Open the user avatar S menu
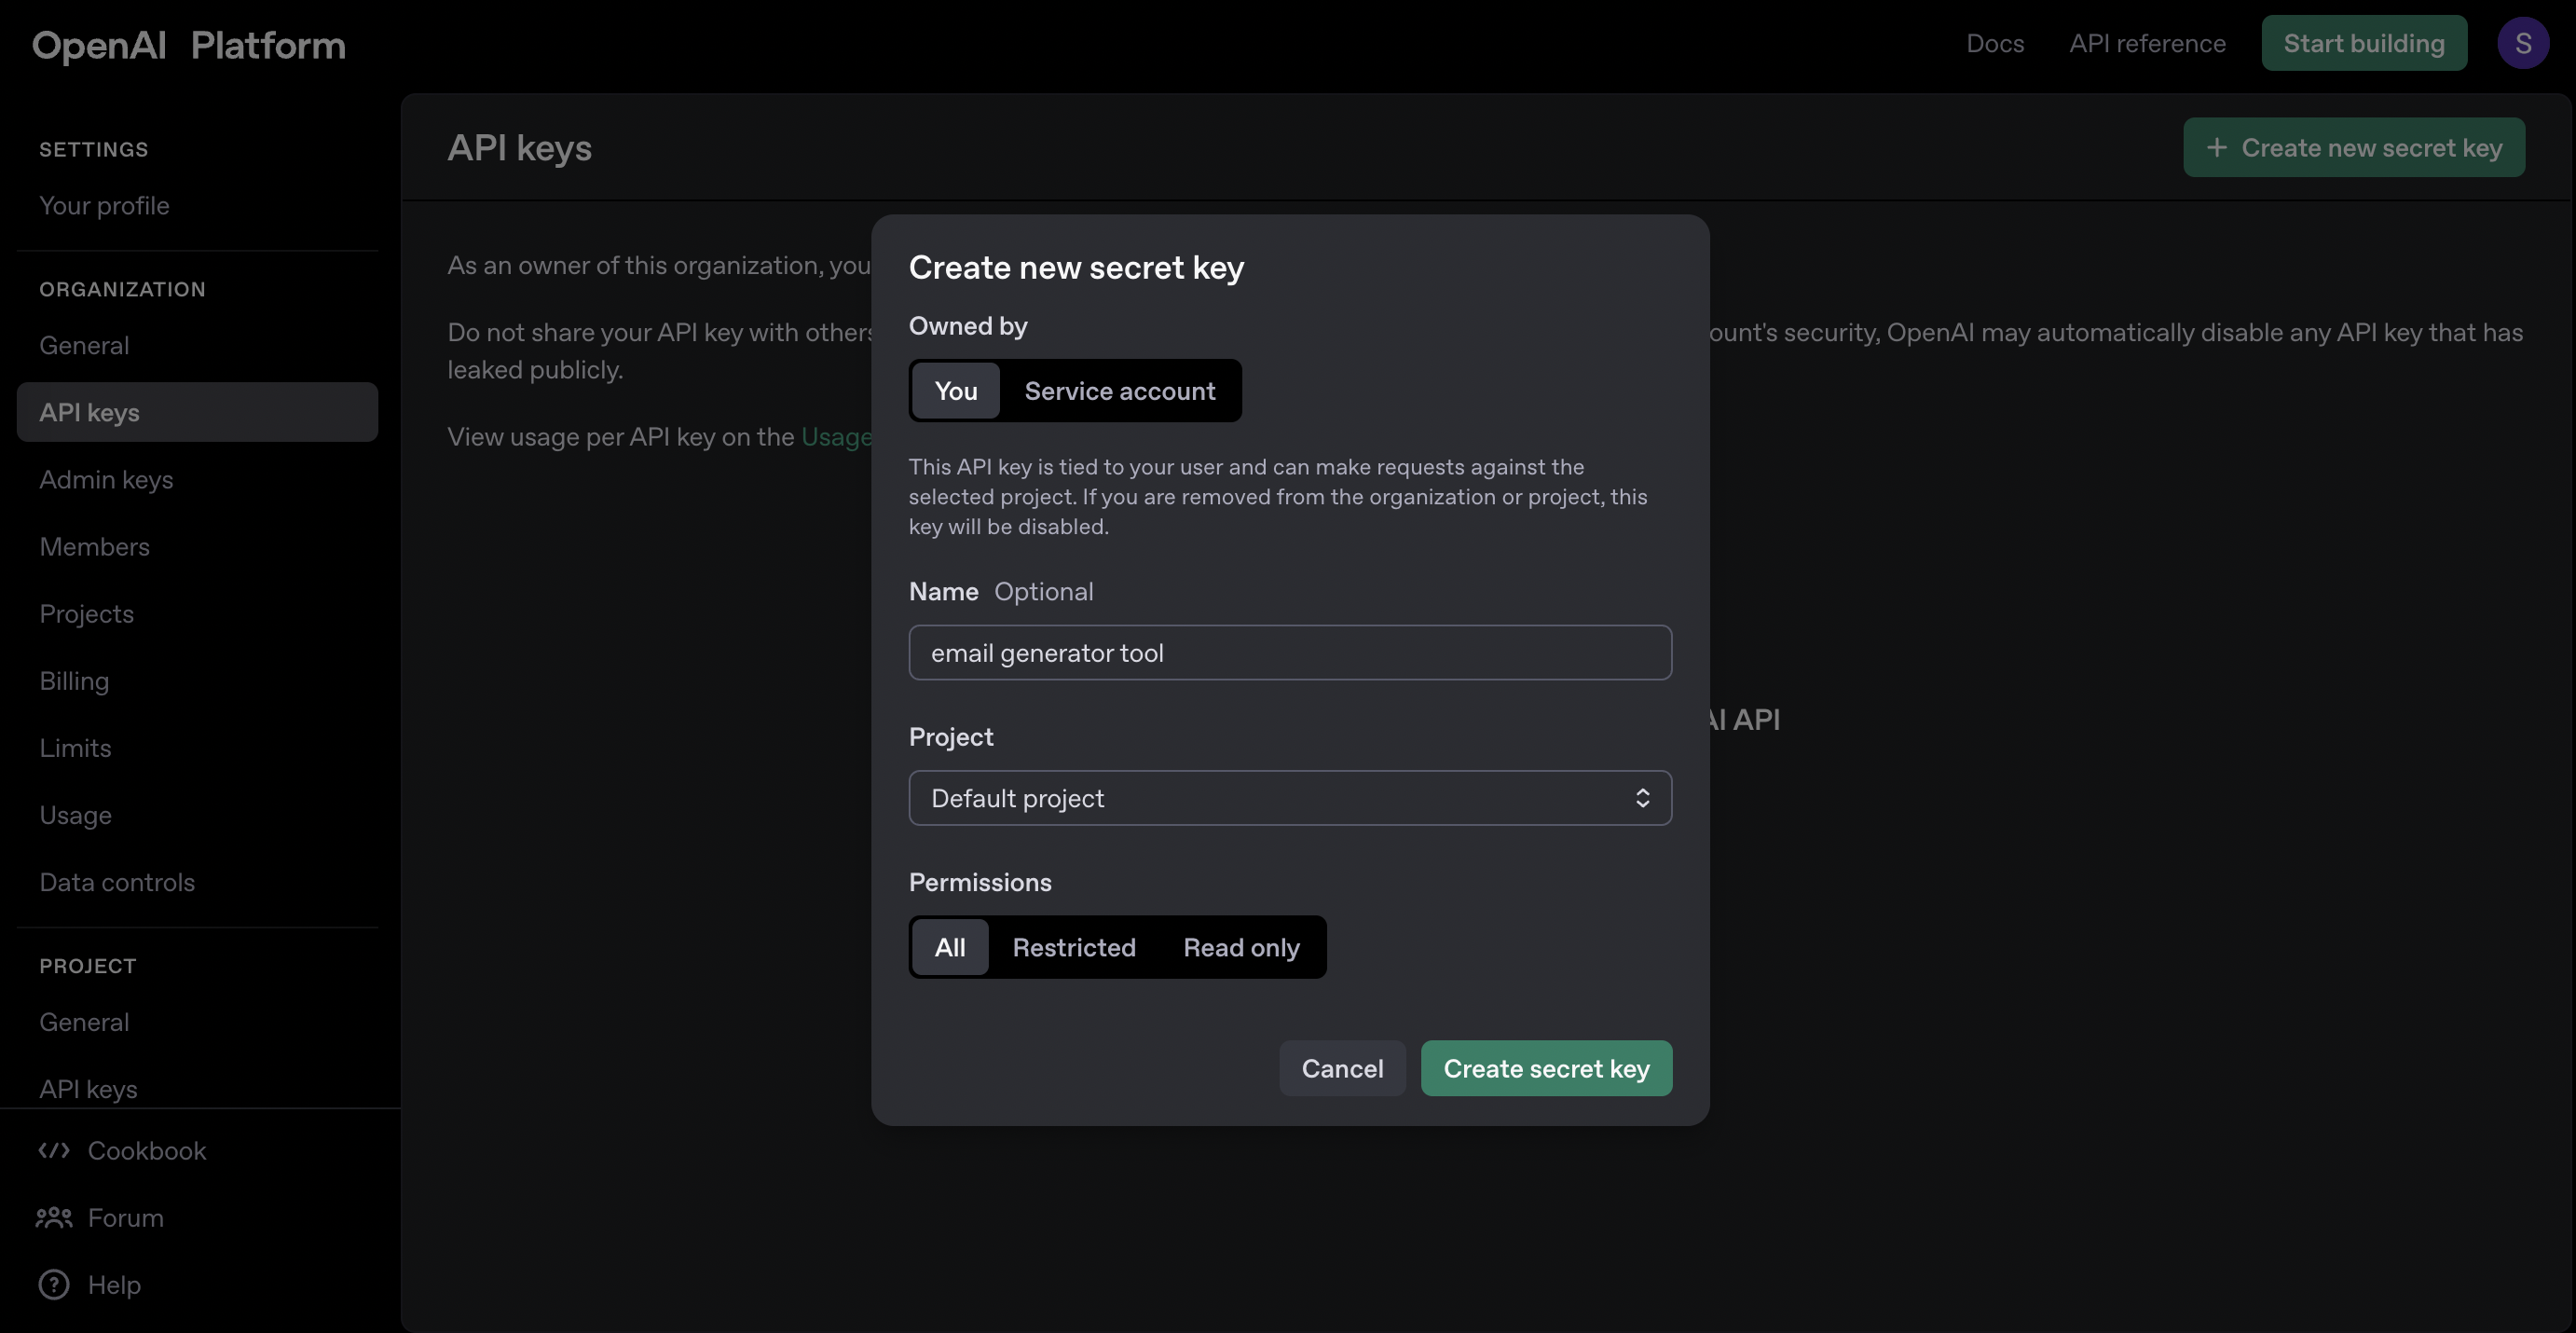Screen dimensions: 2576x1333 pyautogui.click(x=2522, y=44)
